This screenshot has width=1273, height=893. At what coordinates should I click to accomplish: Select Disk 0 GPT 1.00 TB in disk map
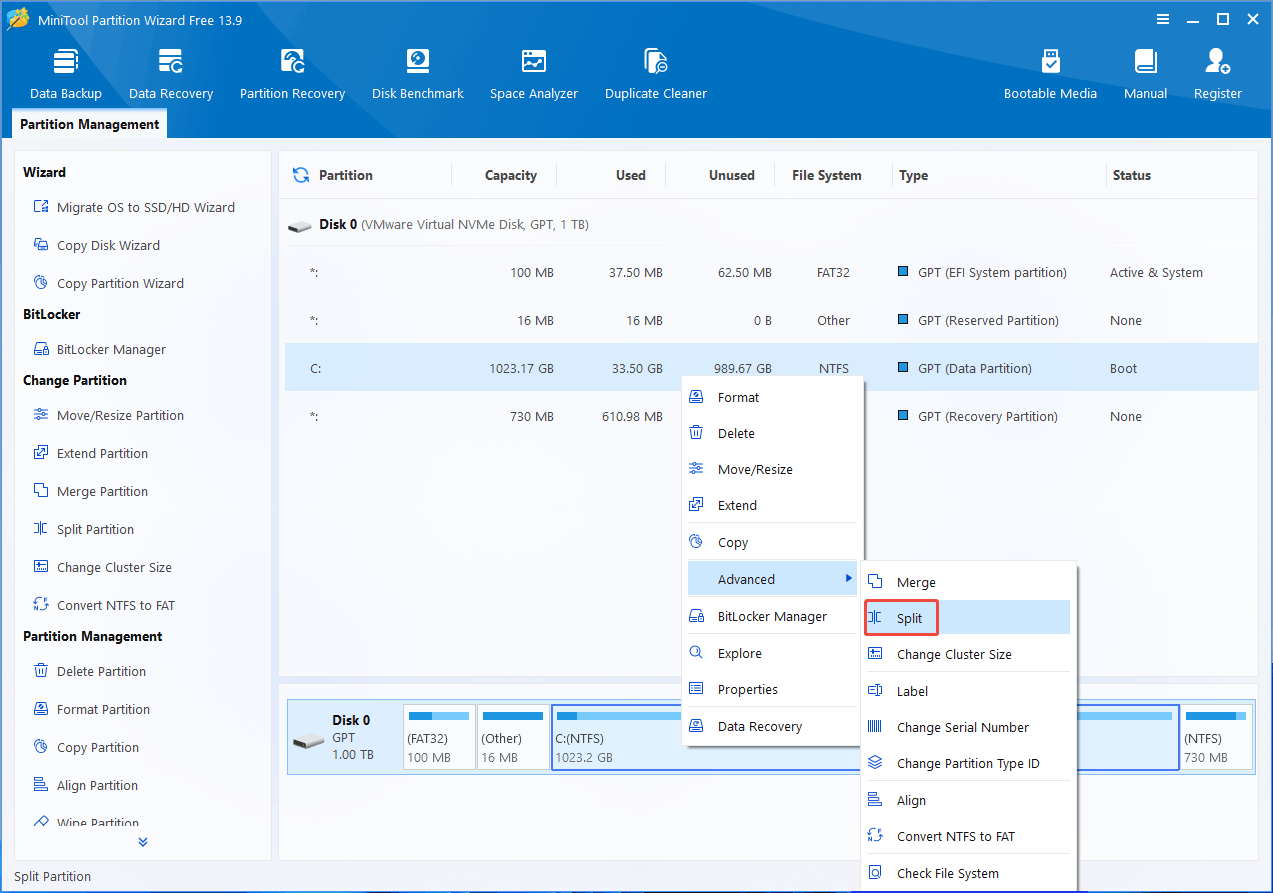coord(345,737)
